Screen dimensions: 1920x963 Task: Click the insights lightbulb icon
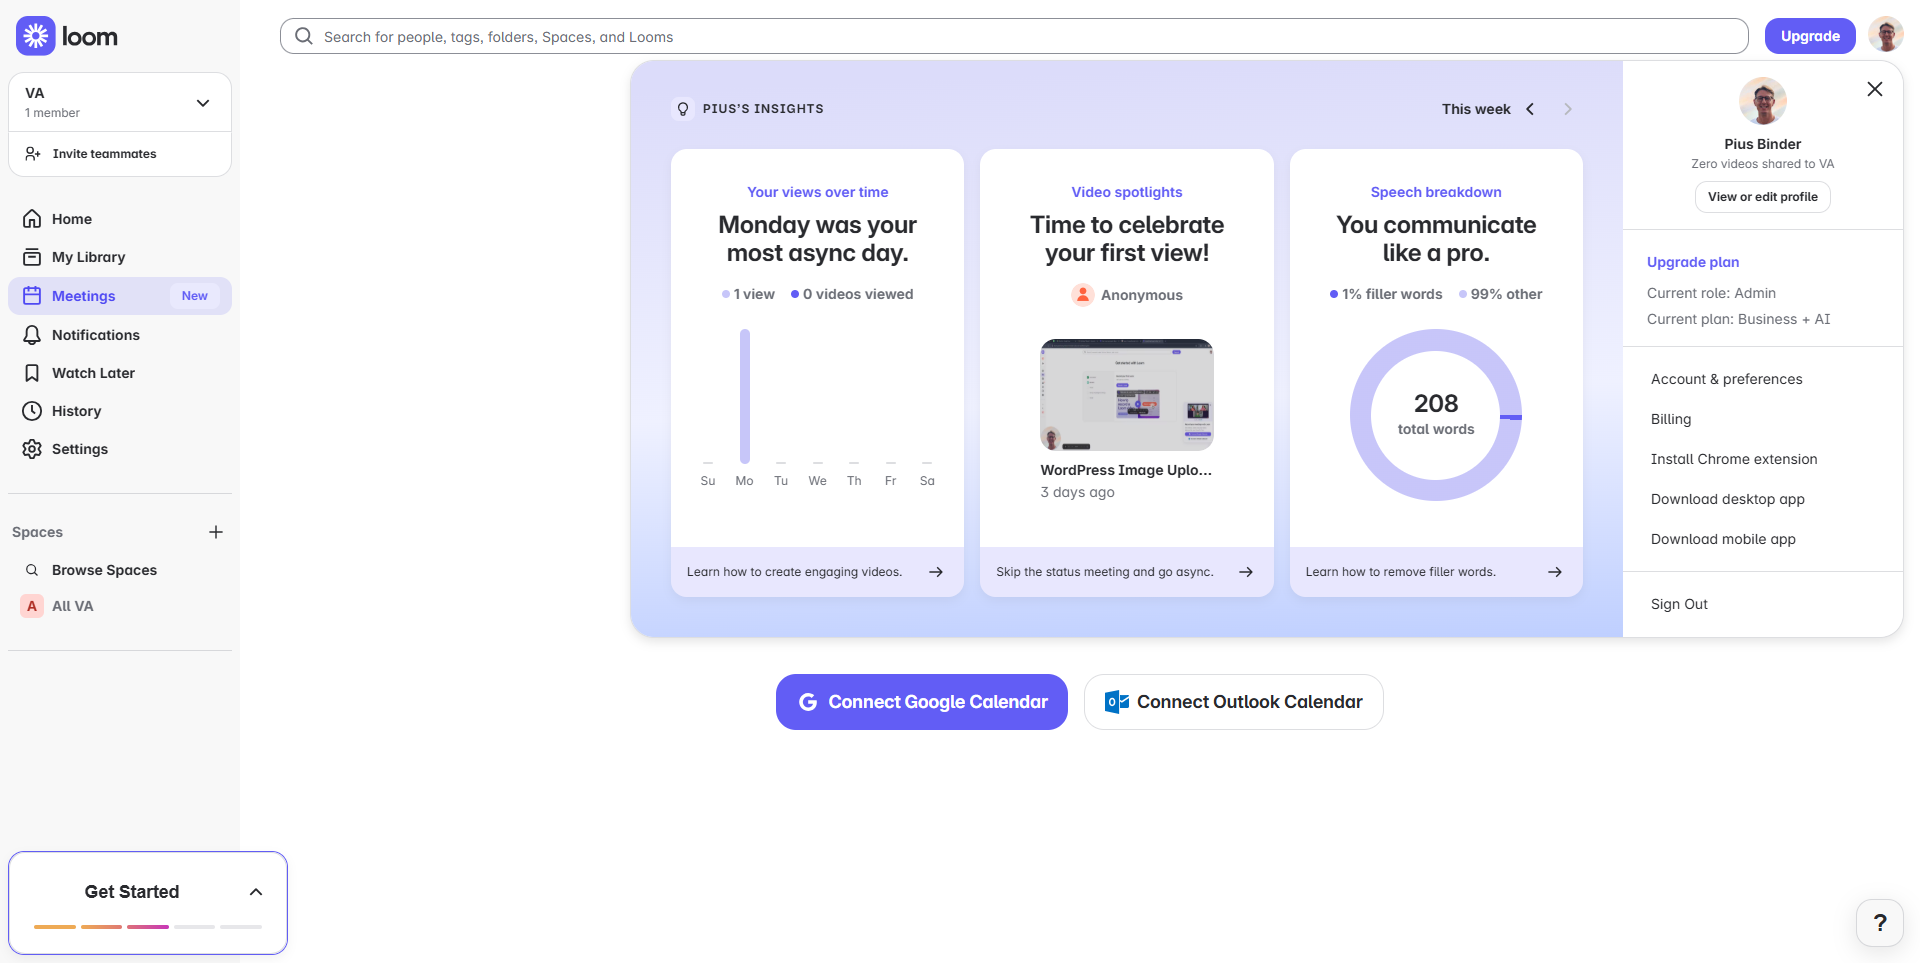683,109
